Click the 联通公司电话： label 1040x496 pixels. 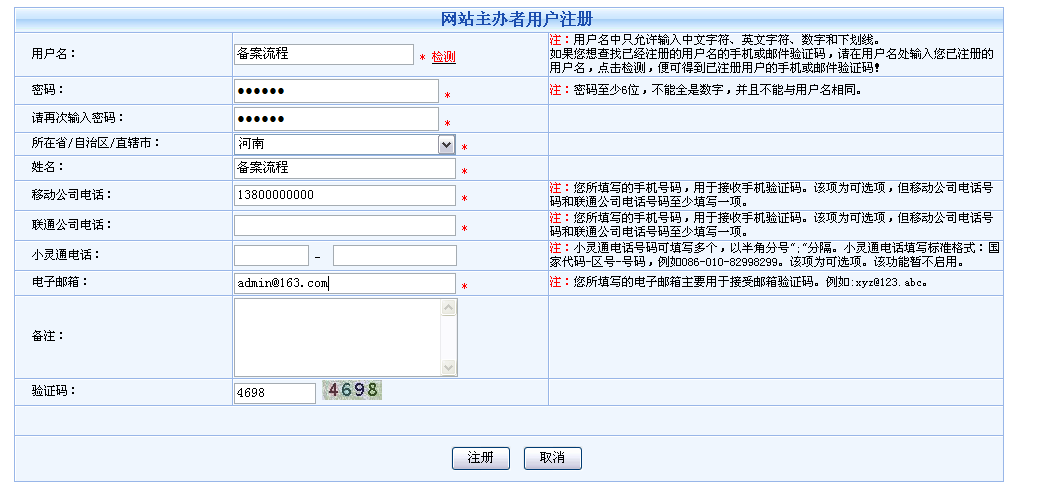[72, 225]
